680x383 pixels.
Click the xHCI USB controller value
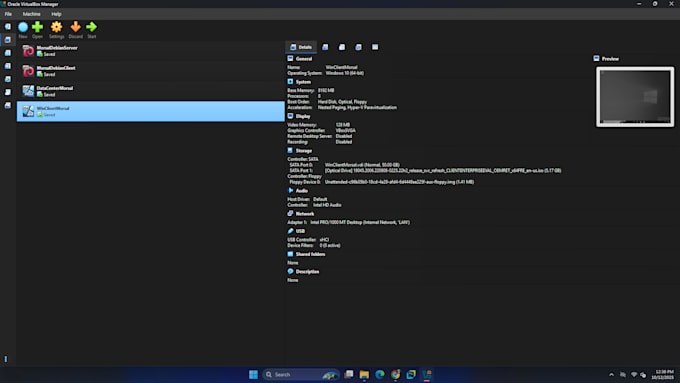pyautogui.click(x=324, y=240)
